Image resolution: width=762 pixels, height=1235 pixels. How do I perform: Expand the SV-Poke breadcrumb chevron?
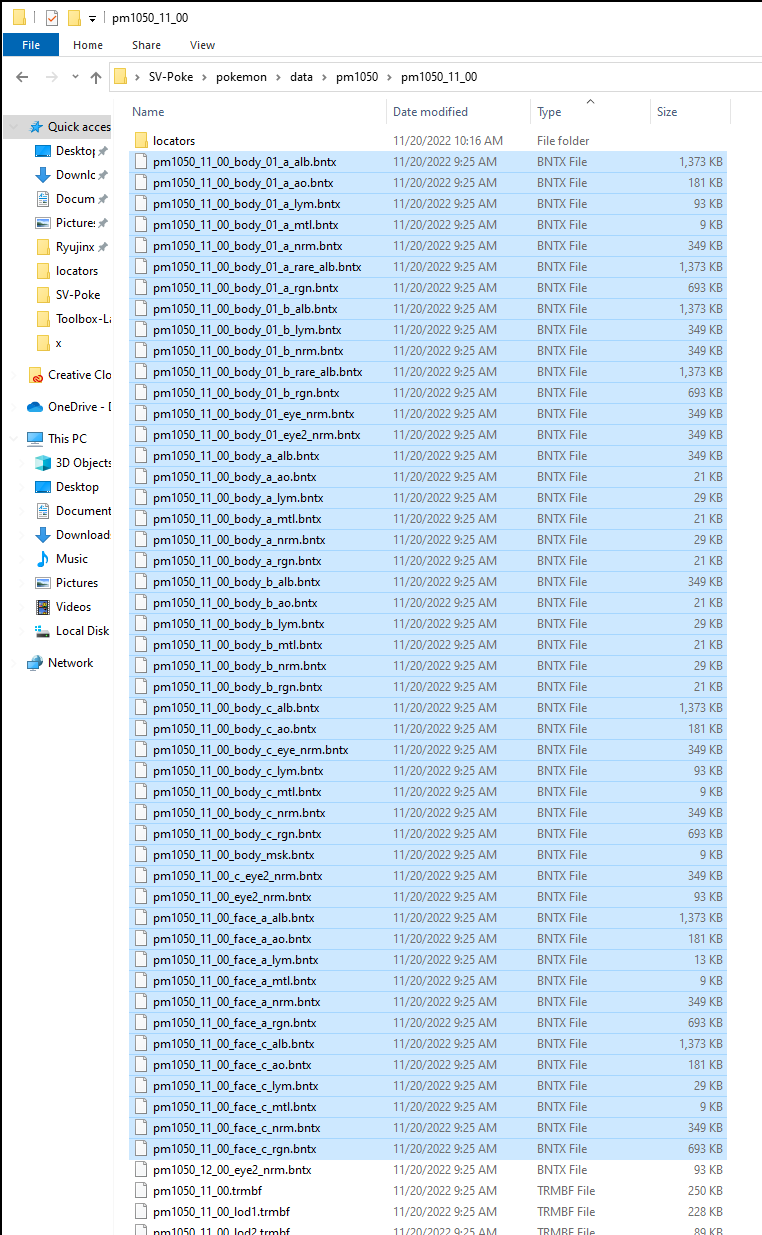point(204,77)
